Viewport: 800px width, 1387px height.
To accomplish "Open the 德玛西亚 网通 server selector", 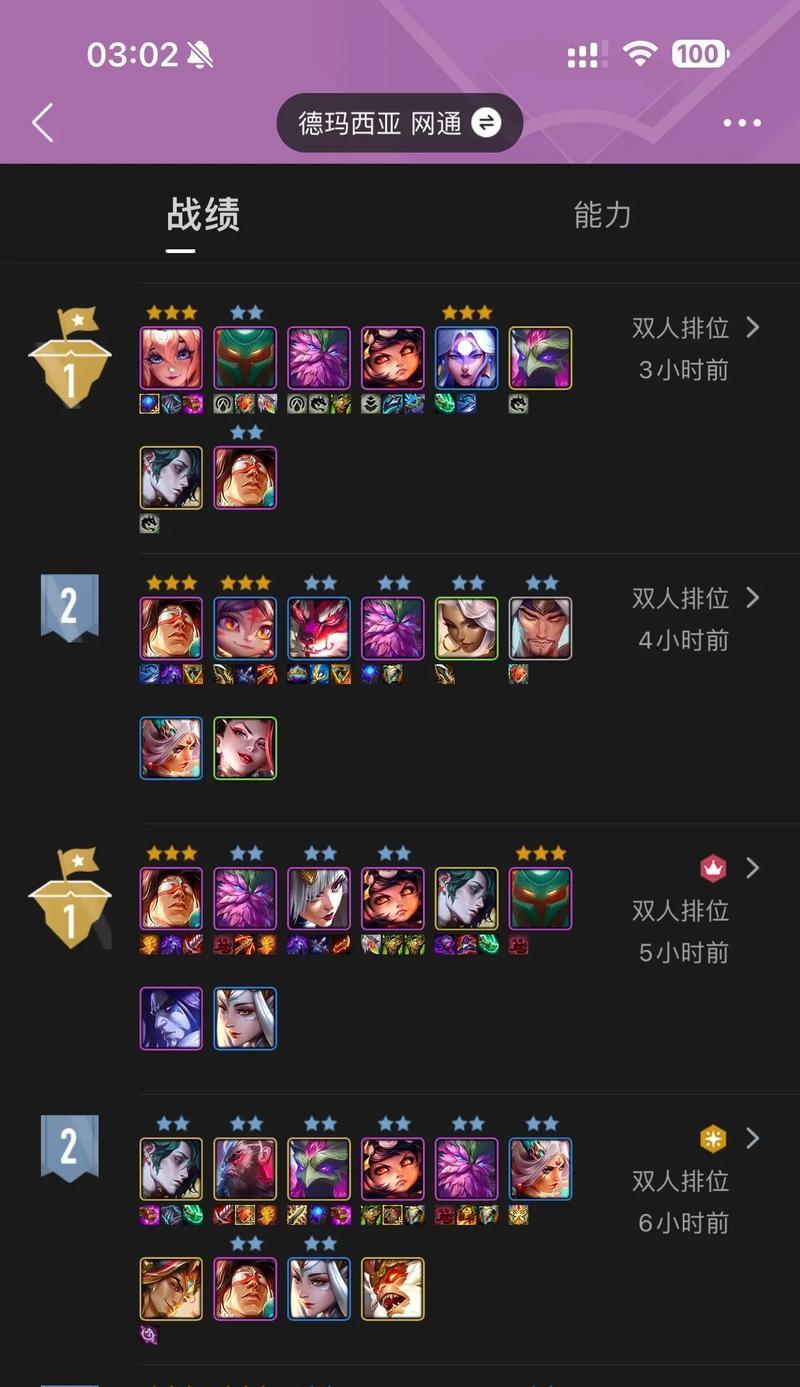I will coord(400,123).
